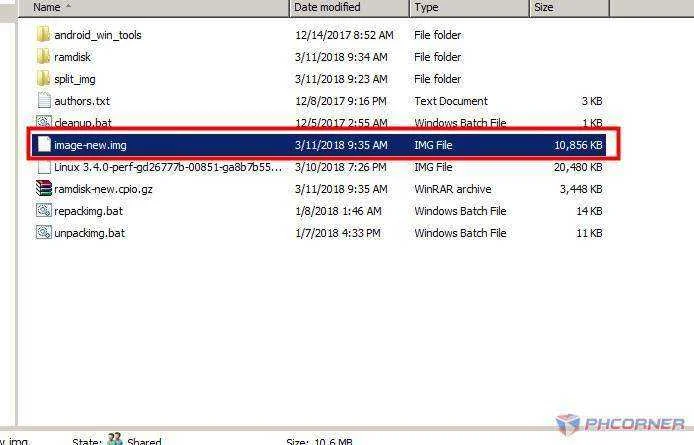Viewport: 694px width, 445px height.
Task: Click the 11 KB size cell
Action: coord(589,233)
